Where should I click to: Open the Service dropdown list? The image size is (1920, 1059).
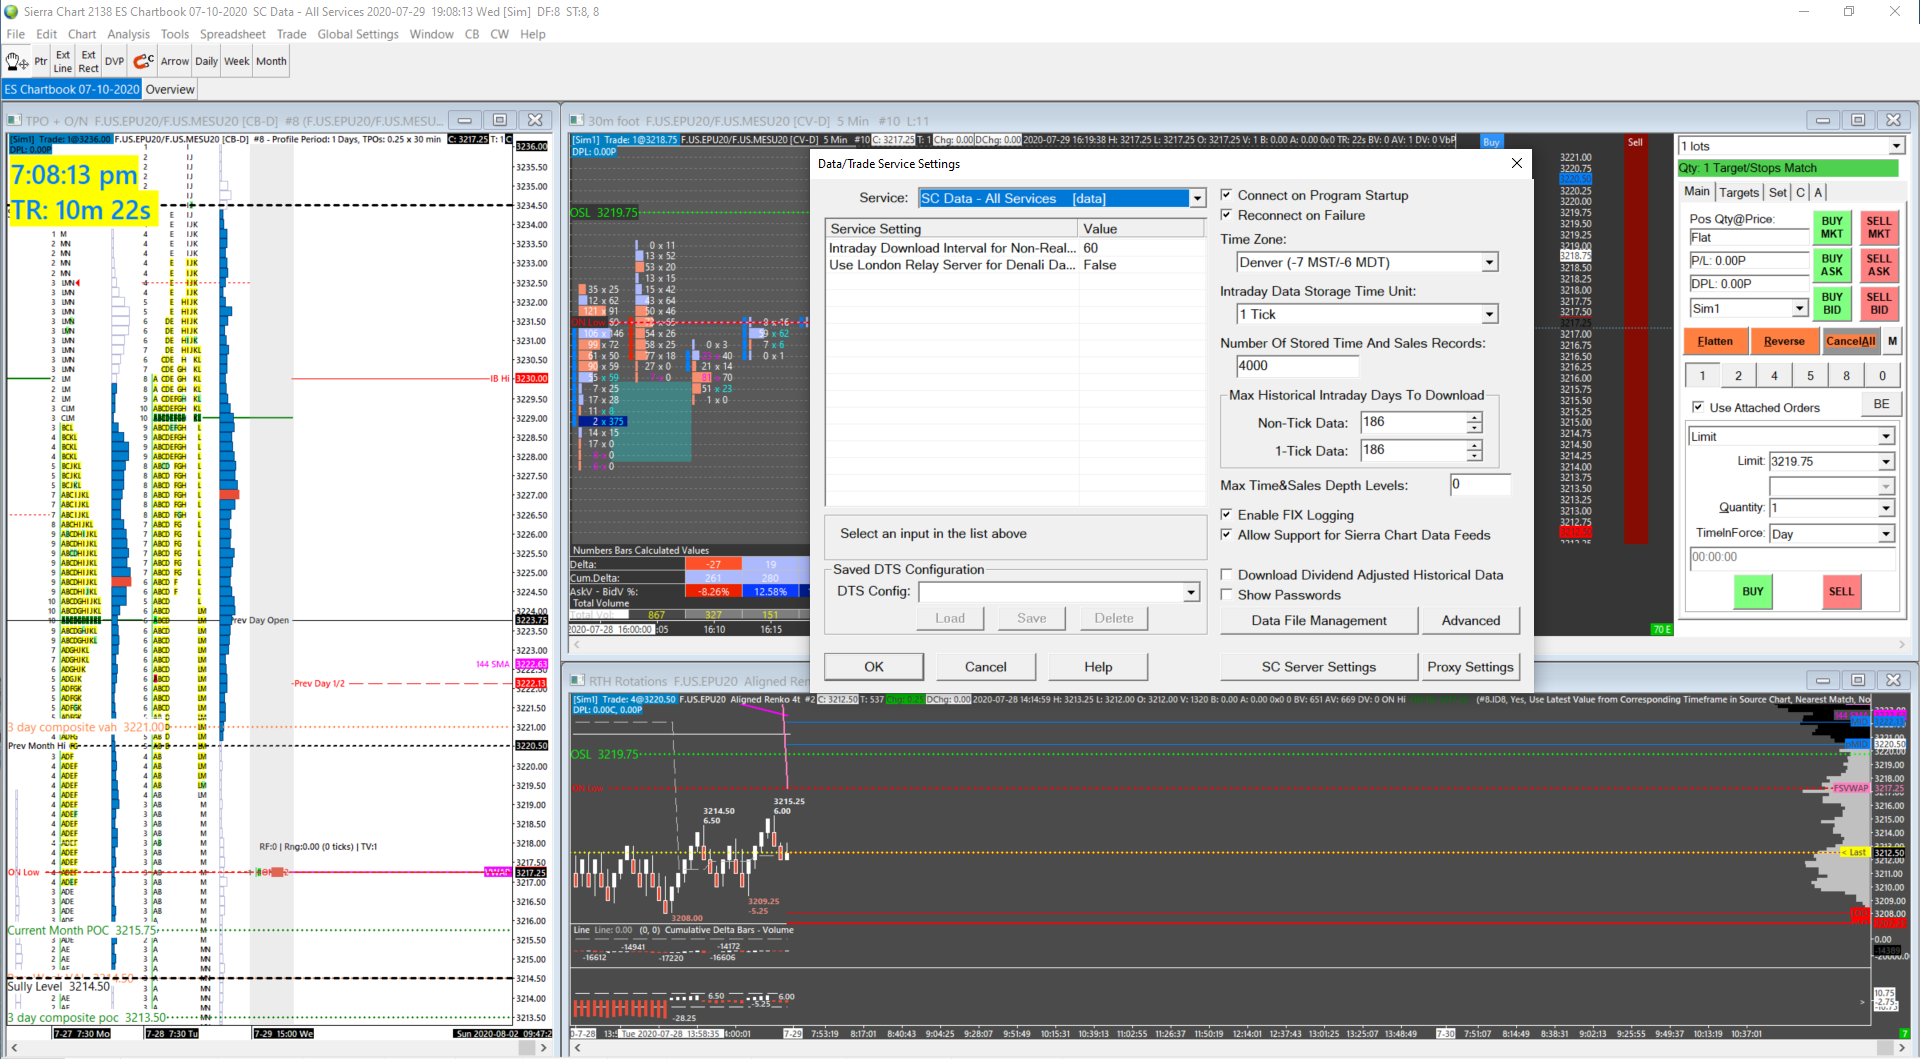coord(1197,199)
